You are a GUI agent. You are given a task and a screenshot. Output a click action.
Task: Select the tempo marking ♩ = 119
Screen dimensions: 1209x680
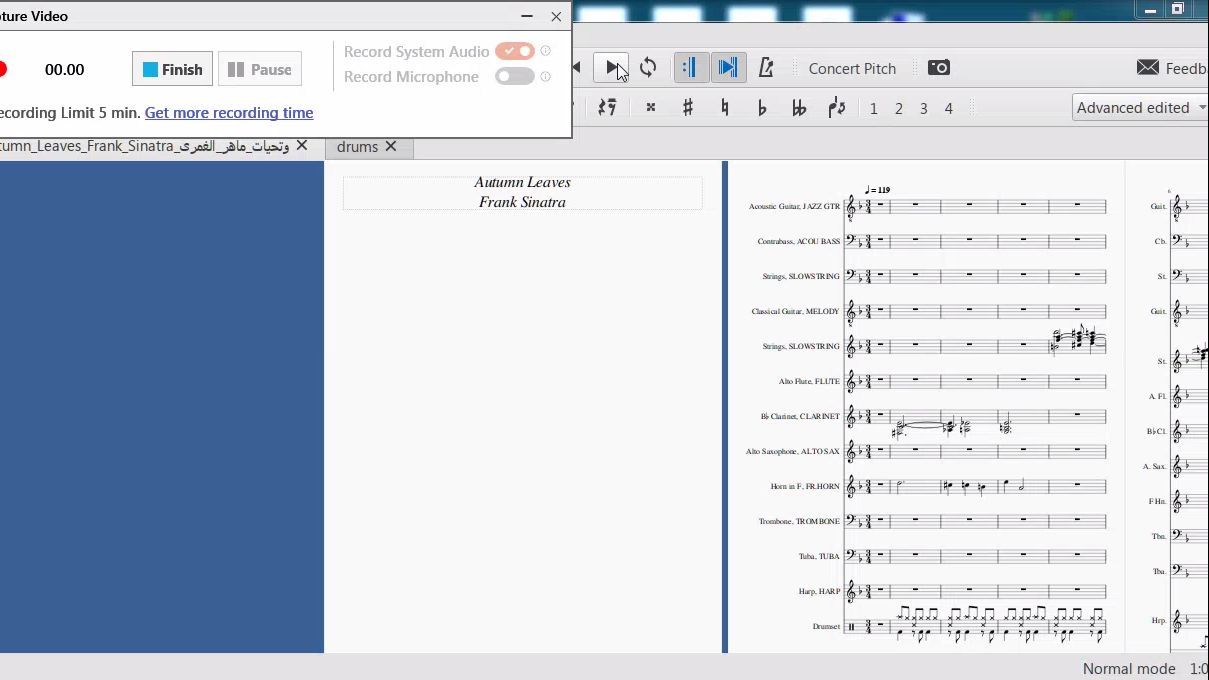click(x=877, y=189)
